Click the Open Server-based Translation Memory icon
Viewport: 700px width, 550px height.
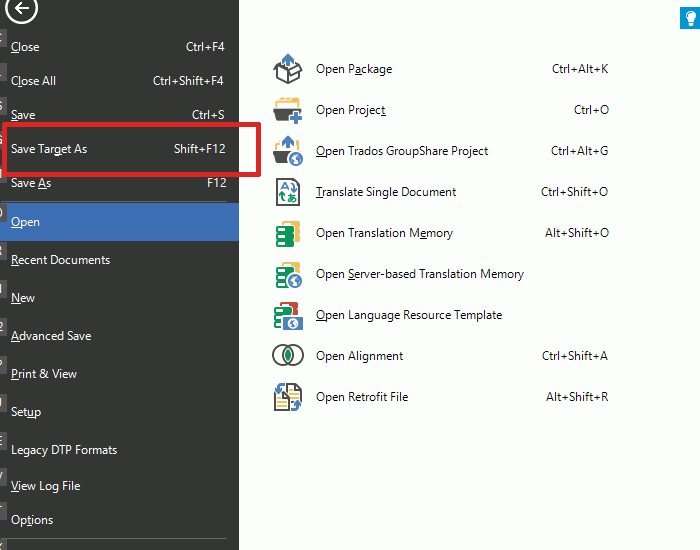point(288,274)
